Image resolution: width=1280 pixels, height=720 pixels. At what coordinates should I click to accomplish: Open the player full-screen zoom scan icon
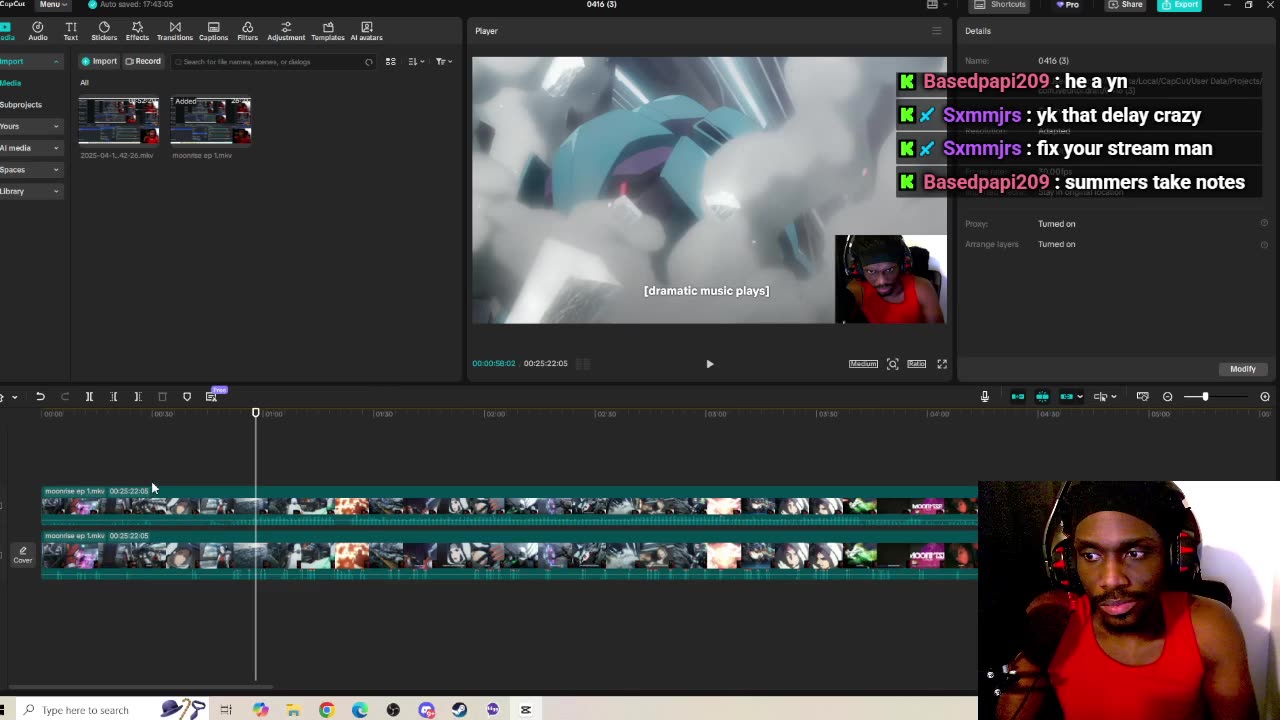tap(893, 364)
